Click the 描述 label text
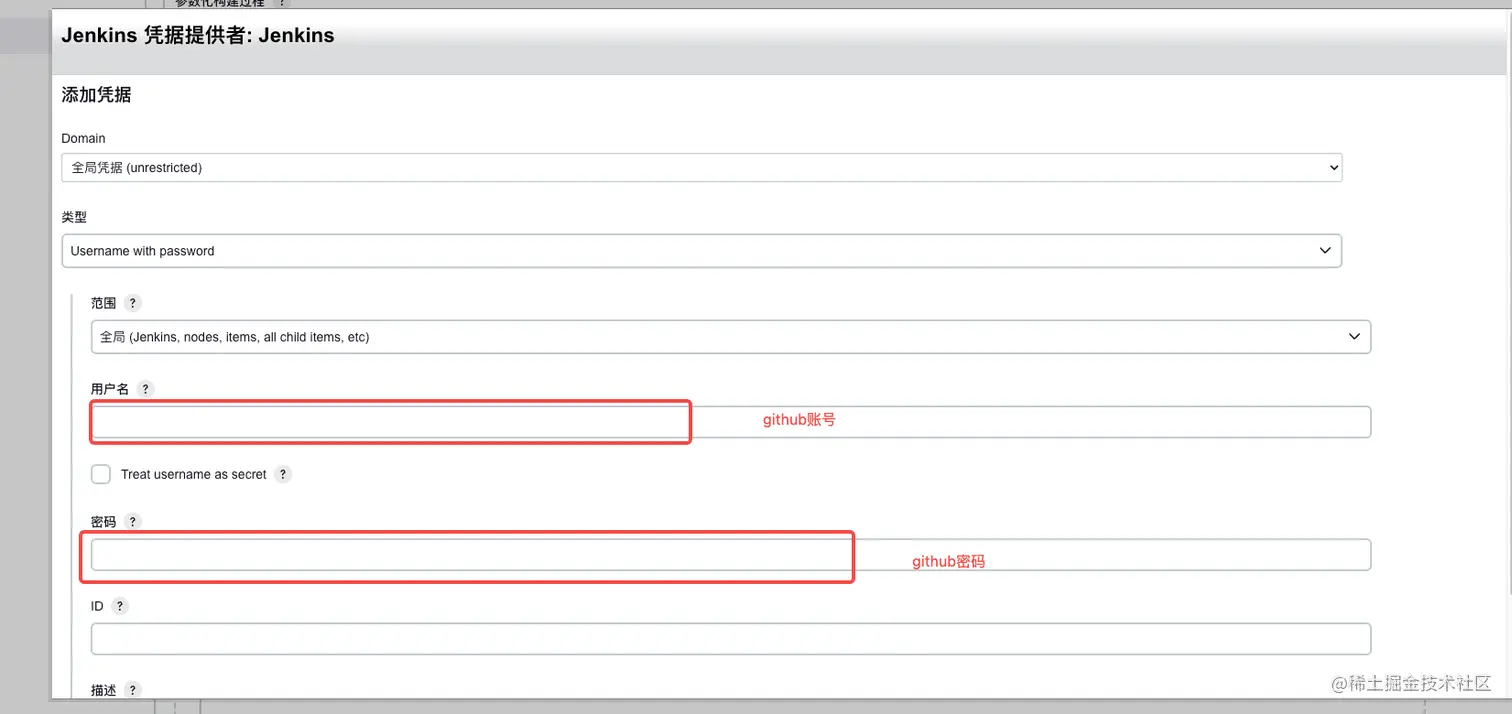The height and width of the screenshot is (714, 1512). tap(104, 690)
